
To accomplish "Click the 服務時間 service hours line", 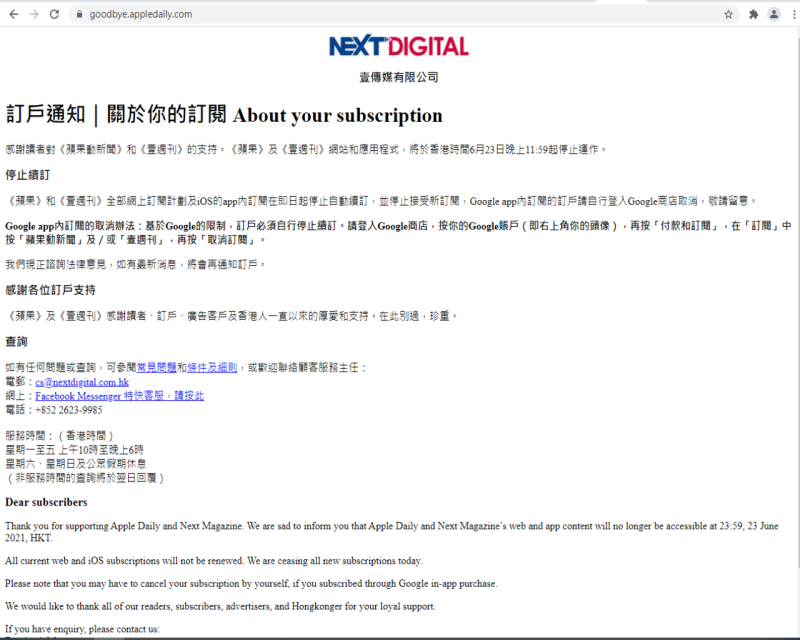I will [x=59, y=435].
